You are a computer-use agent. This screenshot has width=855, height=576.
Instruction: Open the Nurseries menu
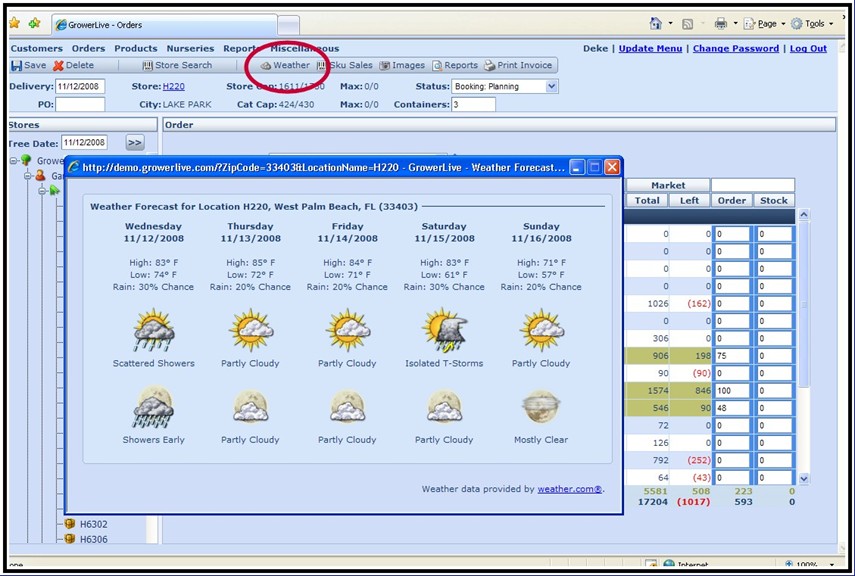click(x=190, y=48)
